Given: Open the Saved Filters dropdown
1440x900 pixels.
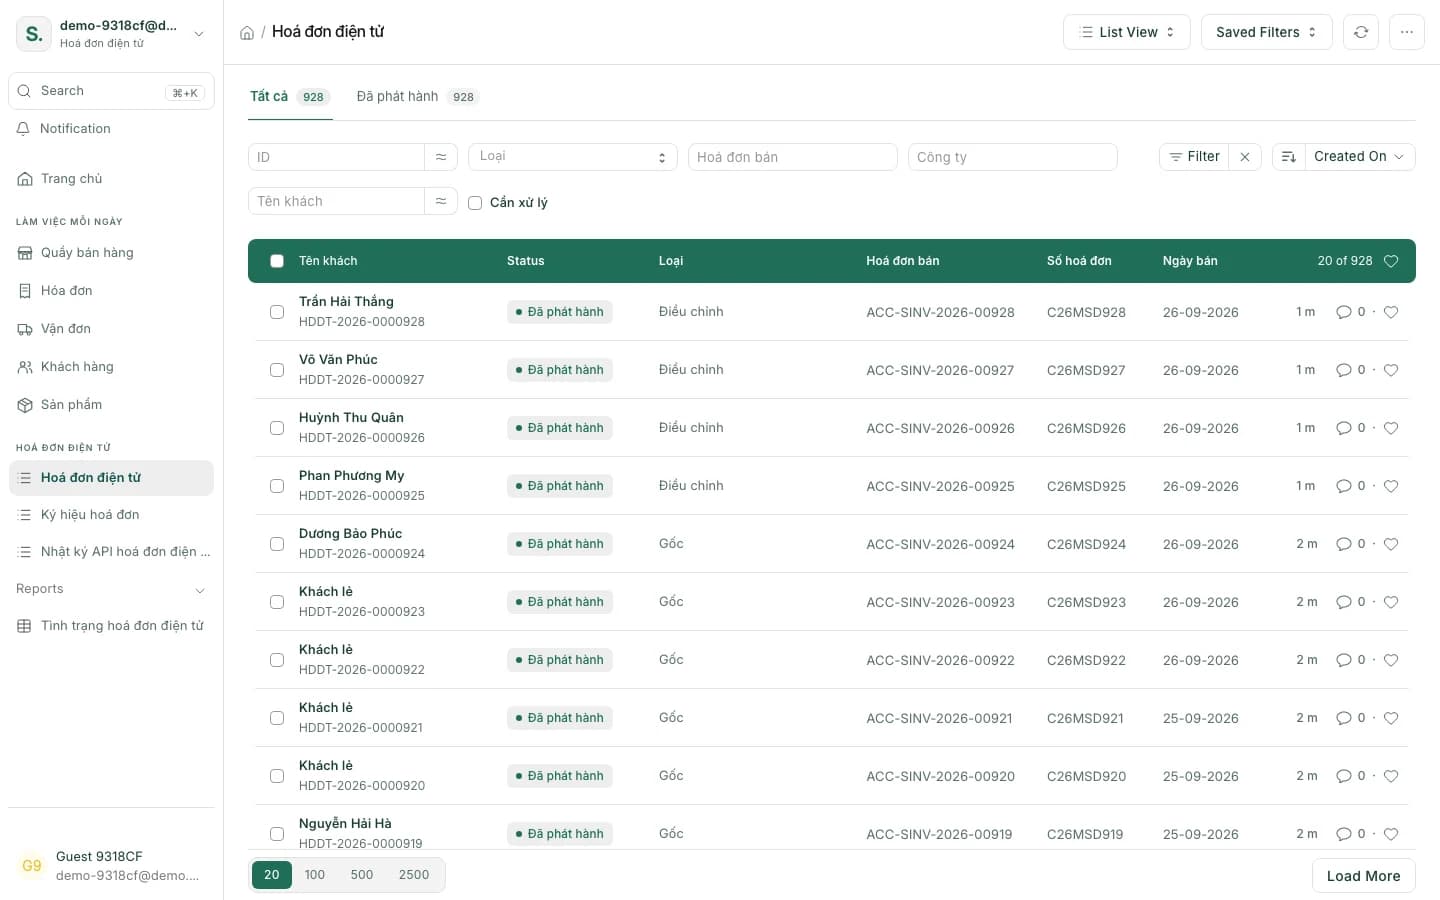Looking at the screenshot, I should pos(1267,32).
